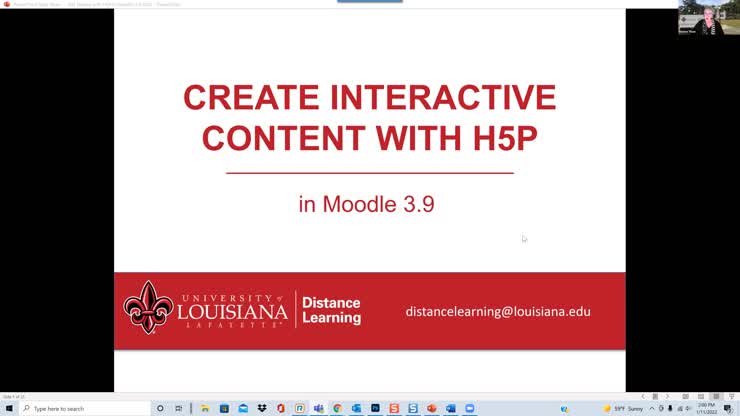Open the Mail app on taskbar
This screenshot has height=416, width=740.
243,408
